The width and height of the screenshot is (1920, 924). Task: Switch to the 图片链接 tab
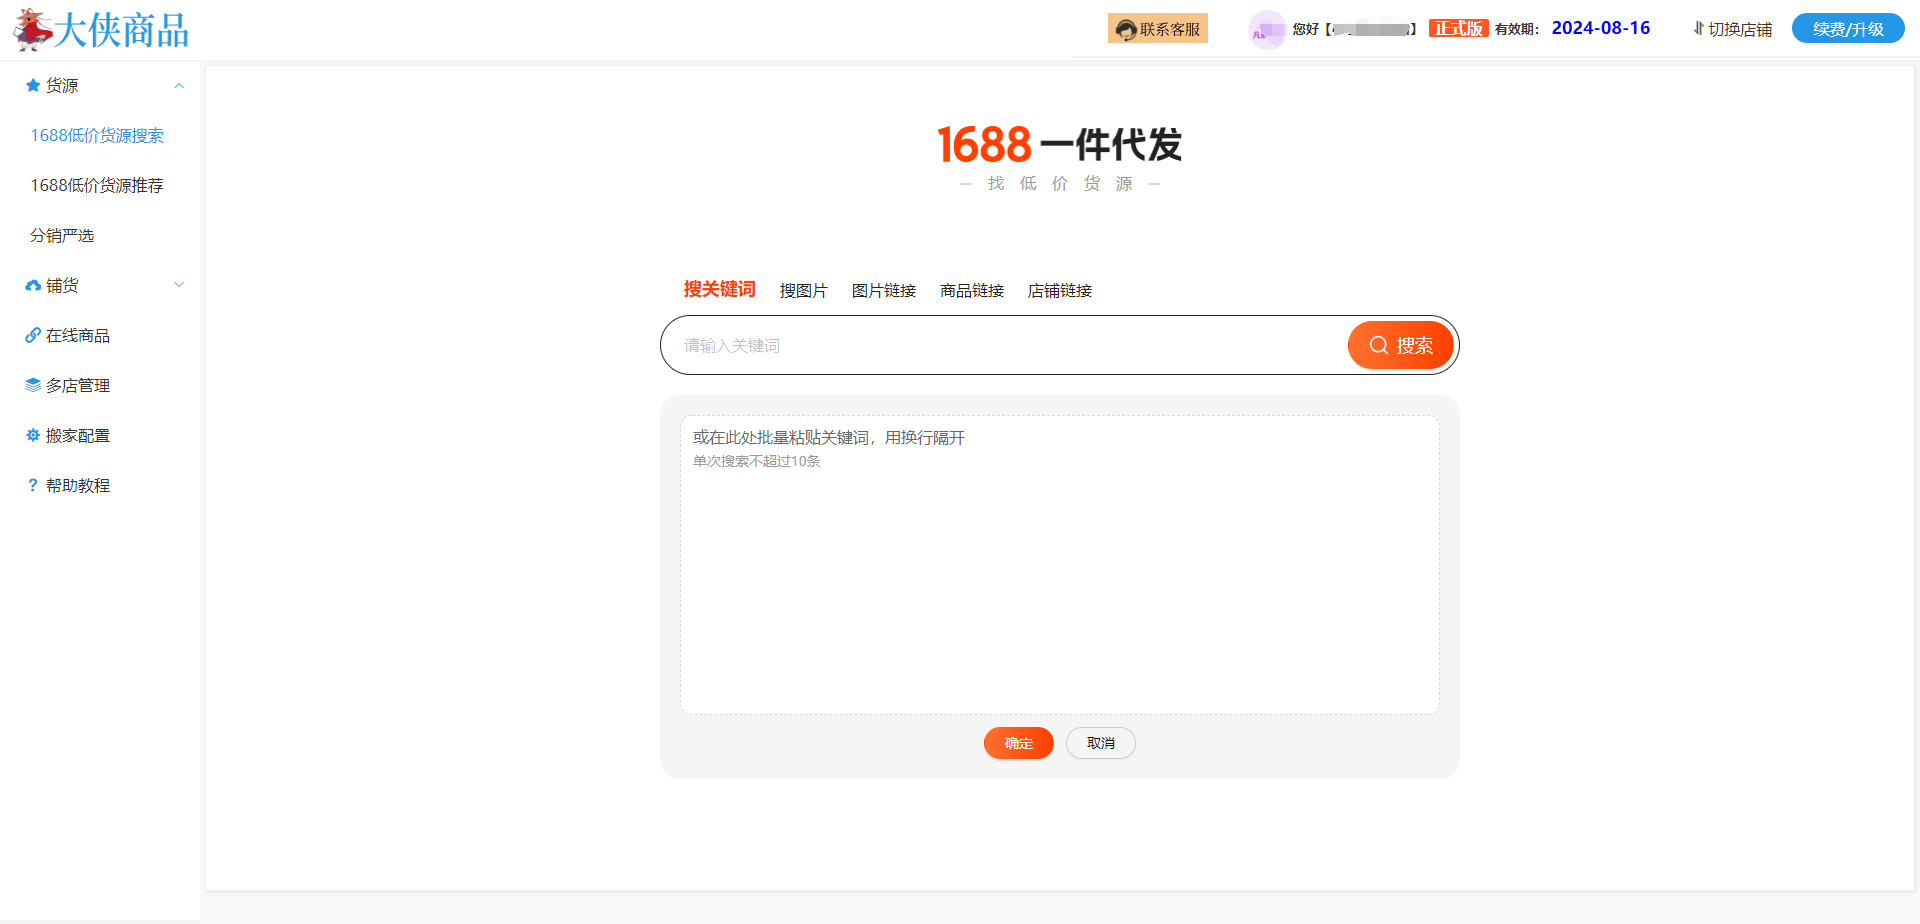[884, 290]
